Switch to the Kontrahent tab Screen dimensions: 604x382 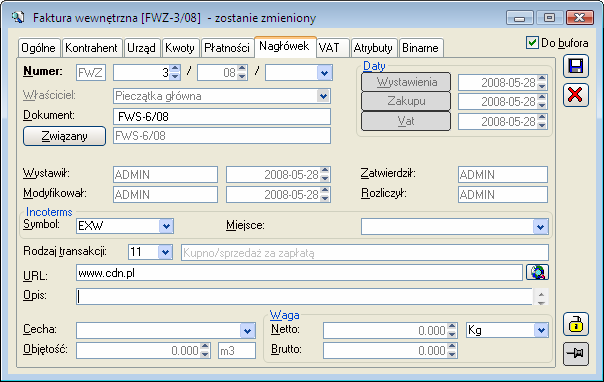(92, 48)
